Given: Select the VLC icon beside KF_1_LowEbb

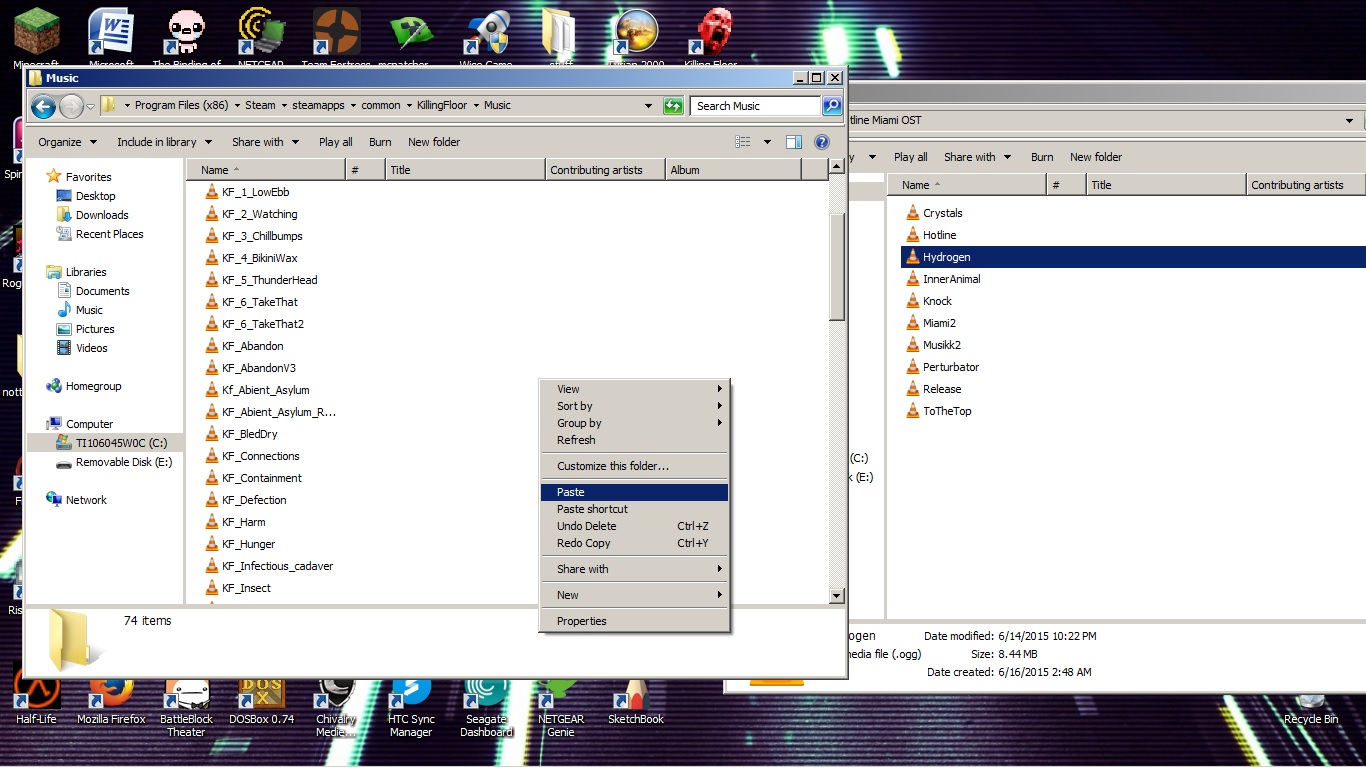Looking at the screenshot, I should (211, 192).
